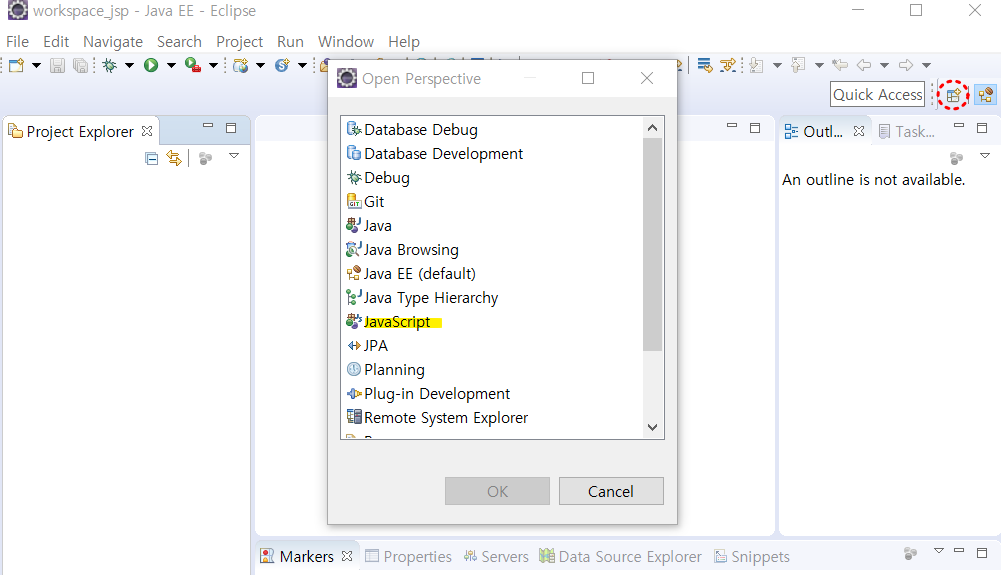Close the Outline view tab
This screenshot has width=1001, height=575.
click(859, 131)
